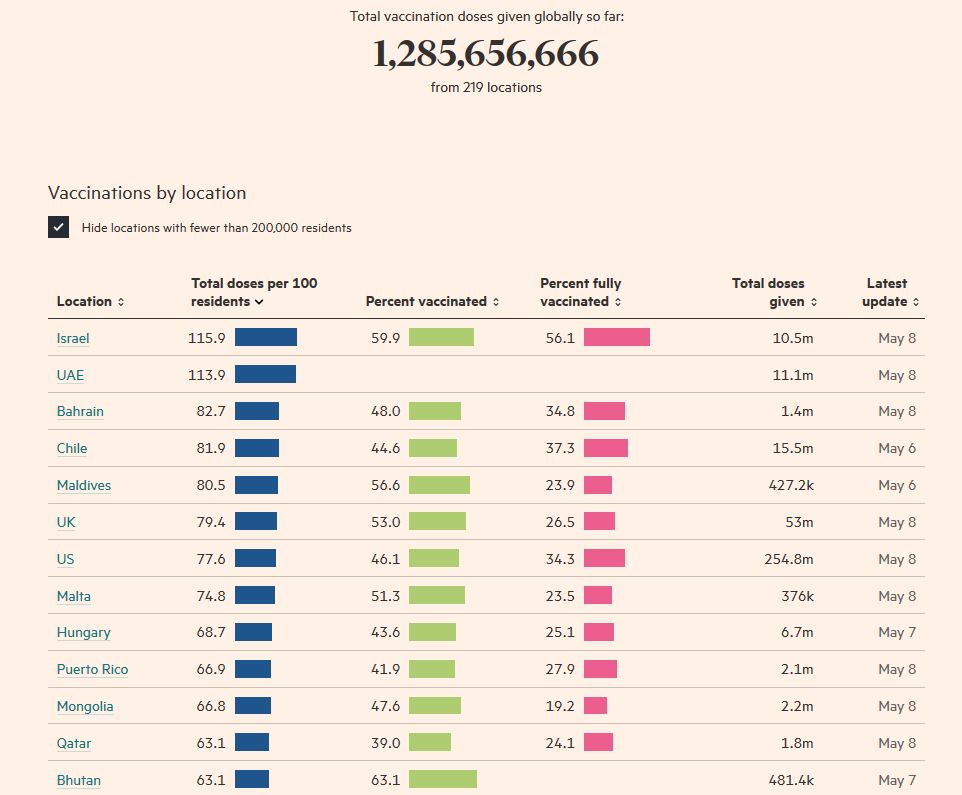Click the UK location link
Screen dimensions: 962x795
[66, 523]
